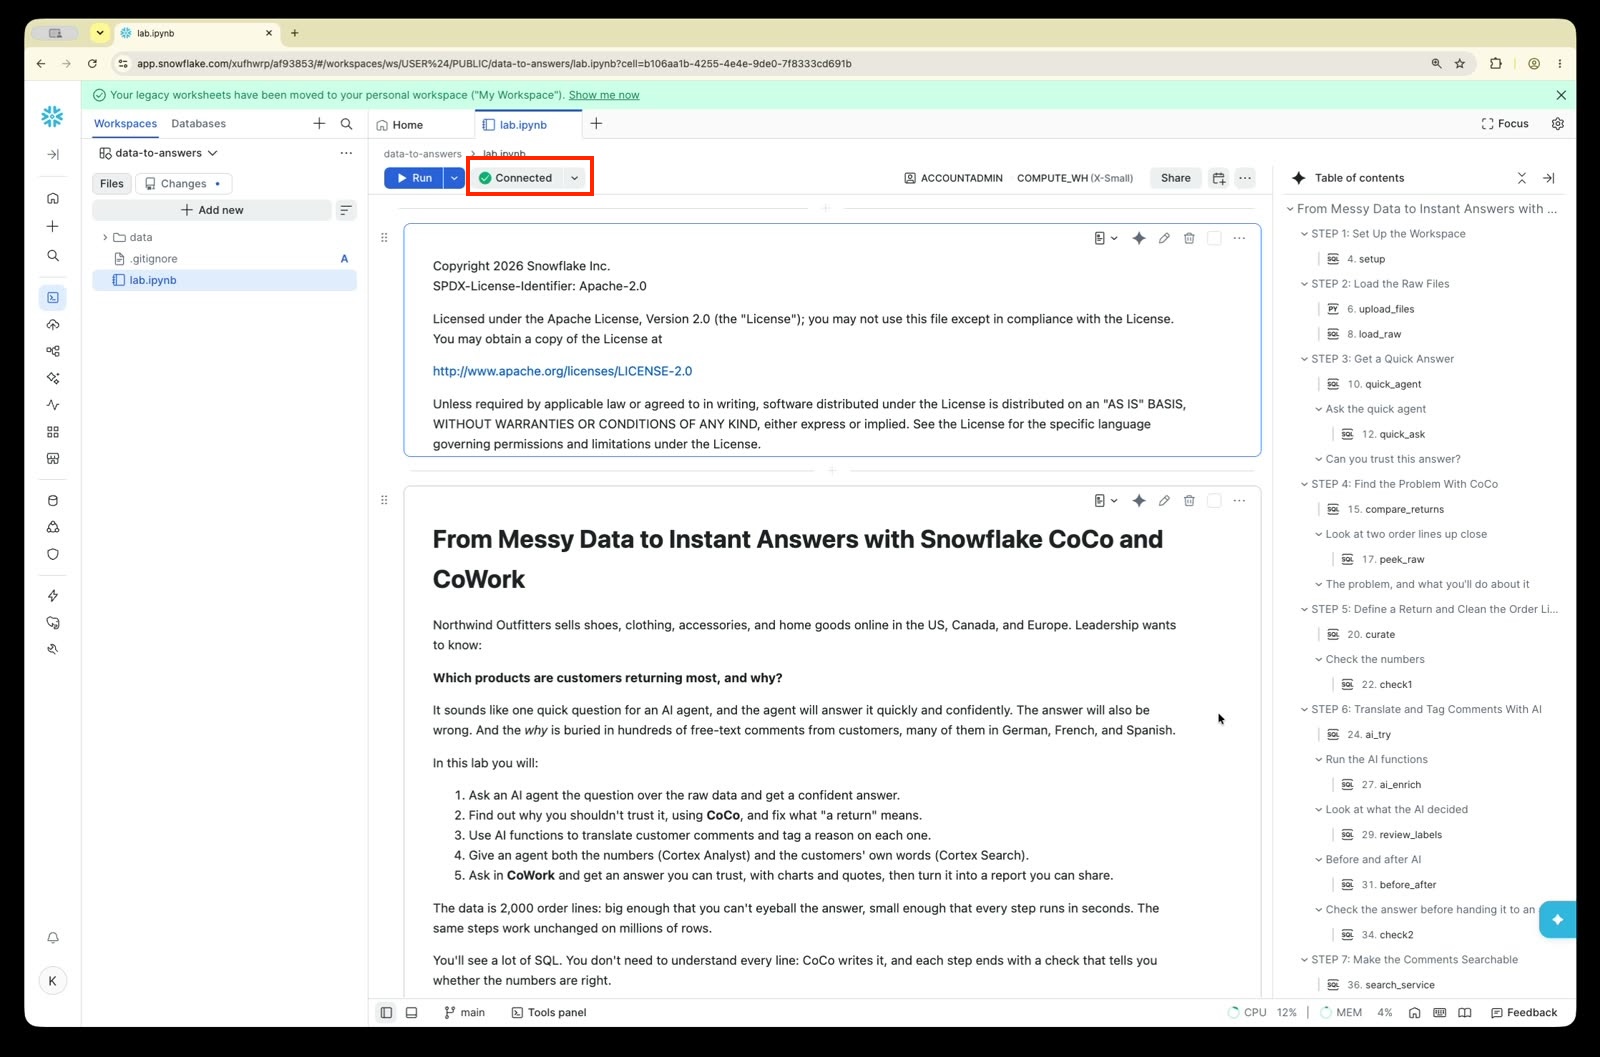Follow the Show me now link

point(604,95)
